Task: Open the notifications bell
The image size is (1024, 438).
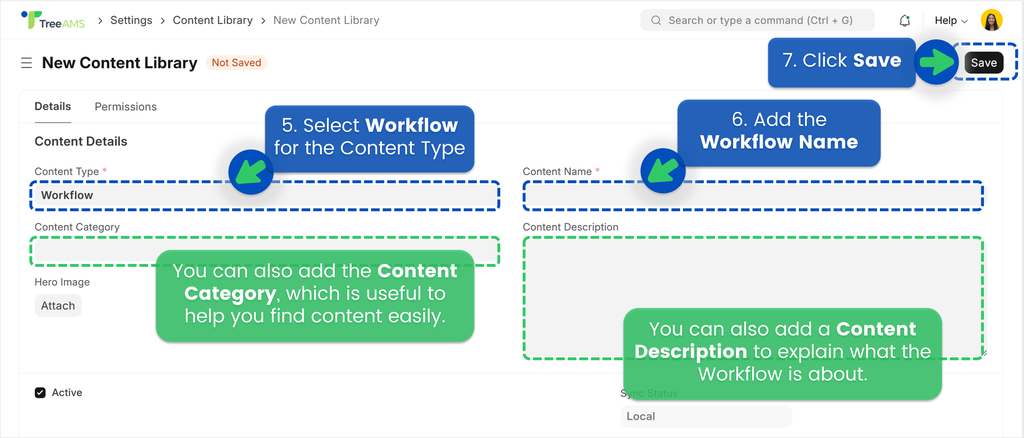Action: point(904,20)
